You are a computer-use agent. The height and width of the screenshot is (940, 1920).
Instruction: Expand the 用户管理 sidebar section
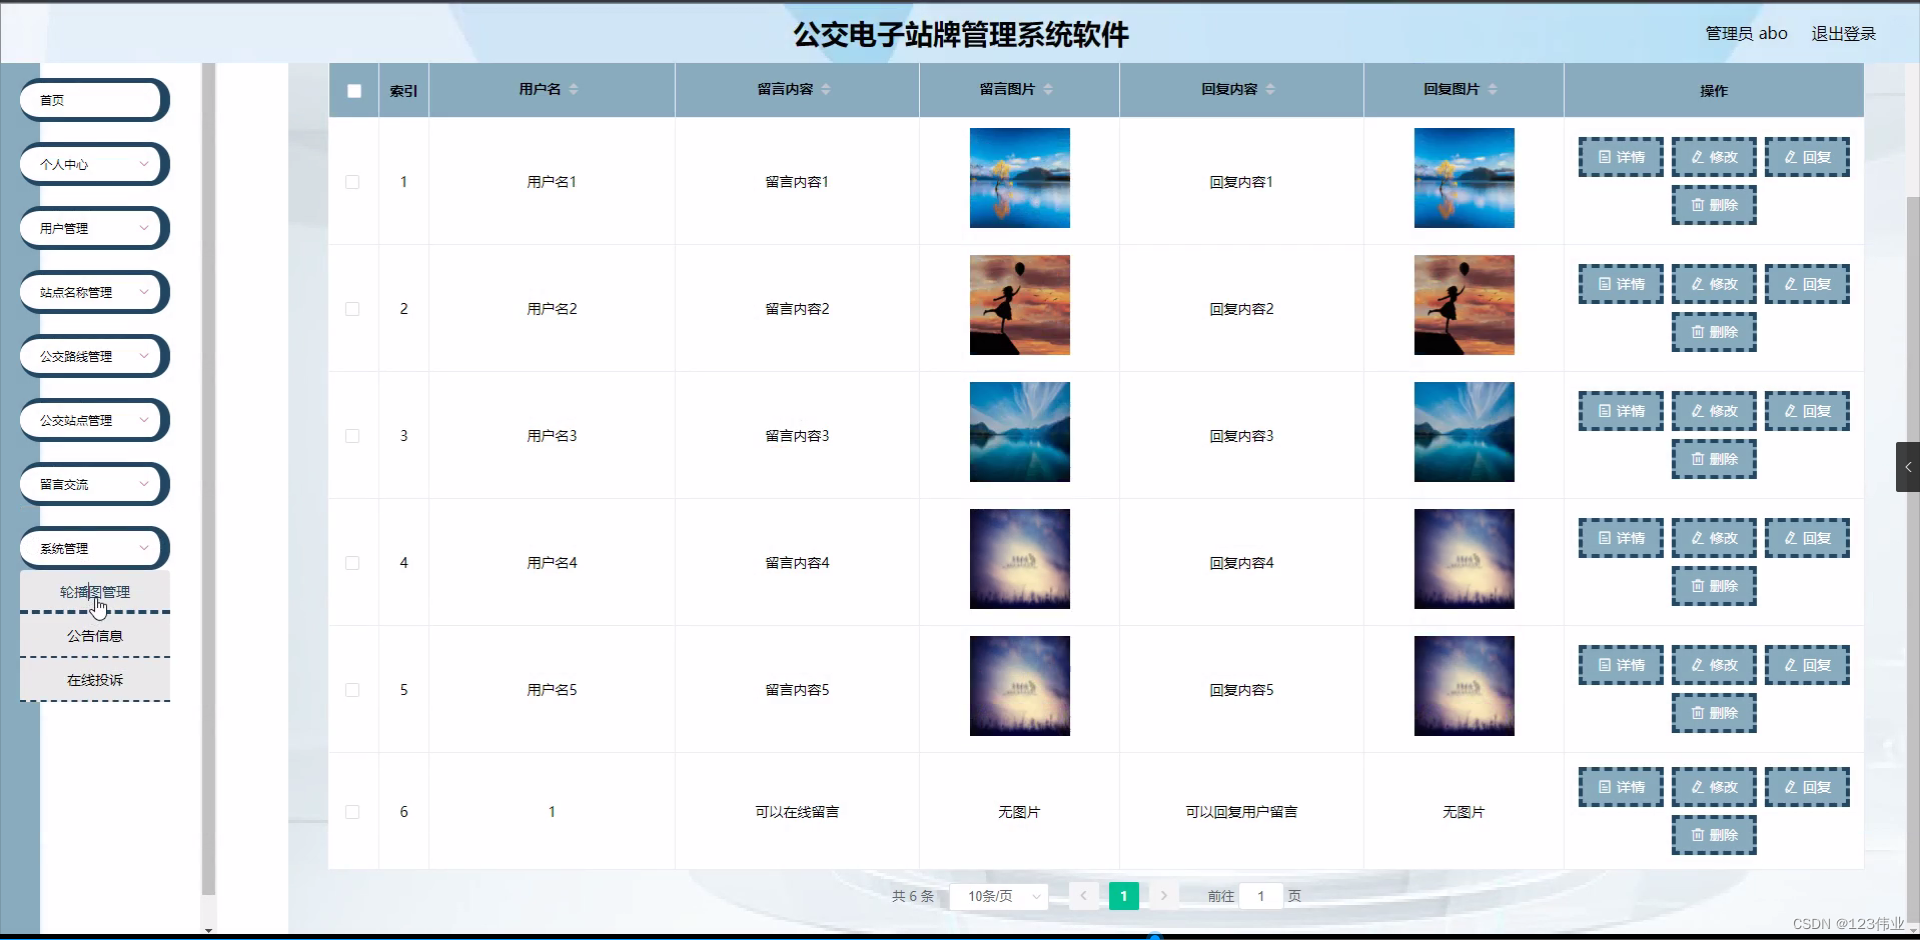tap(92, 227)
